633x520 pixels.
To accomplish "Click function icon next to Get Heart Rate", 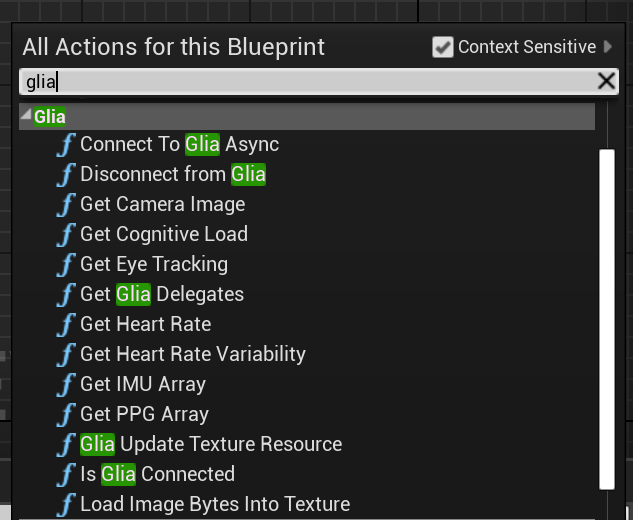I will pos(67,325).
